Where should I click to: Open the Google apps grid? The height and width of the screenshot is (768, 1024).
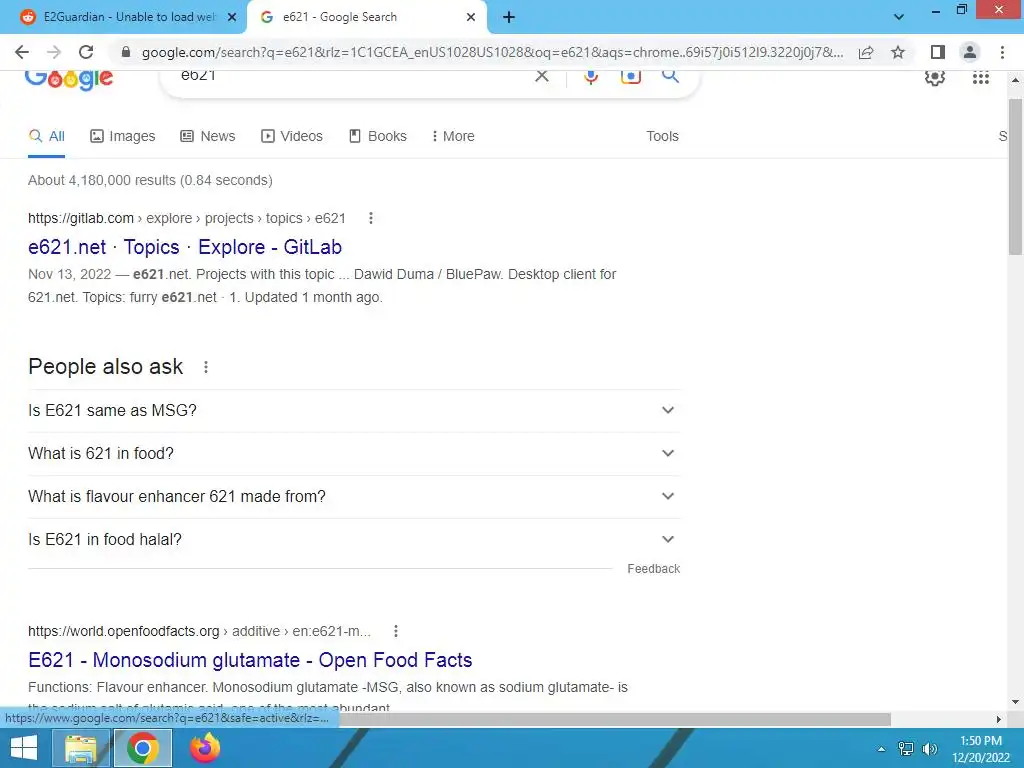click(x=980, y=77)
